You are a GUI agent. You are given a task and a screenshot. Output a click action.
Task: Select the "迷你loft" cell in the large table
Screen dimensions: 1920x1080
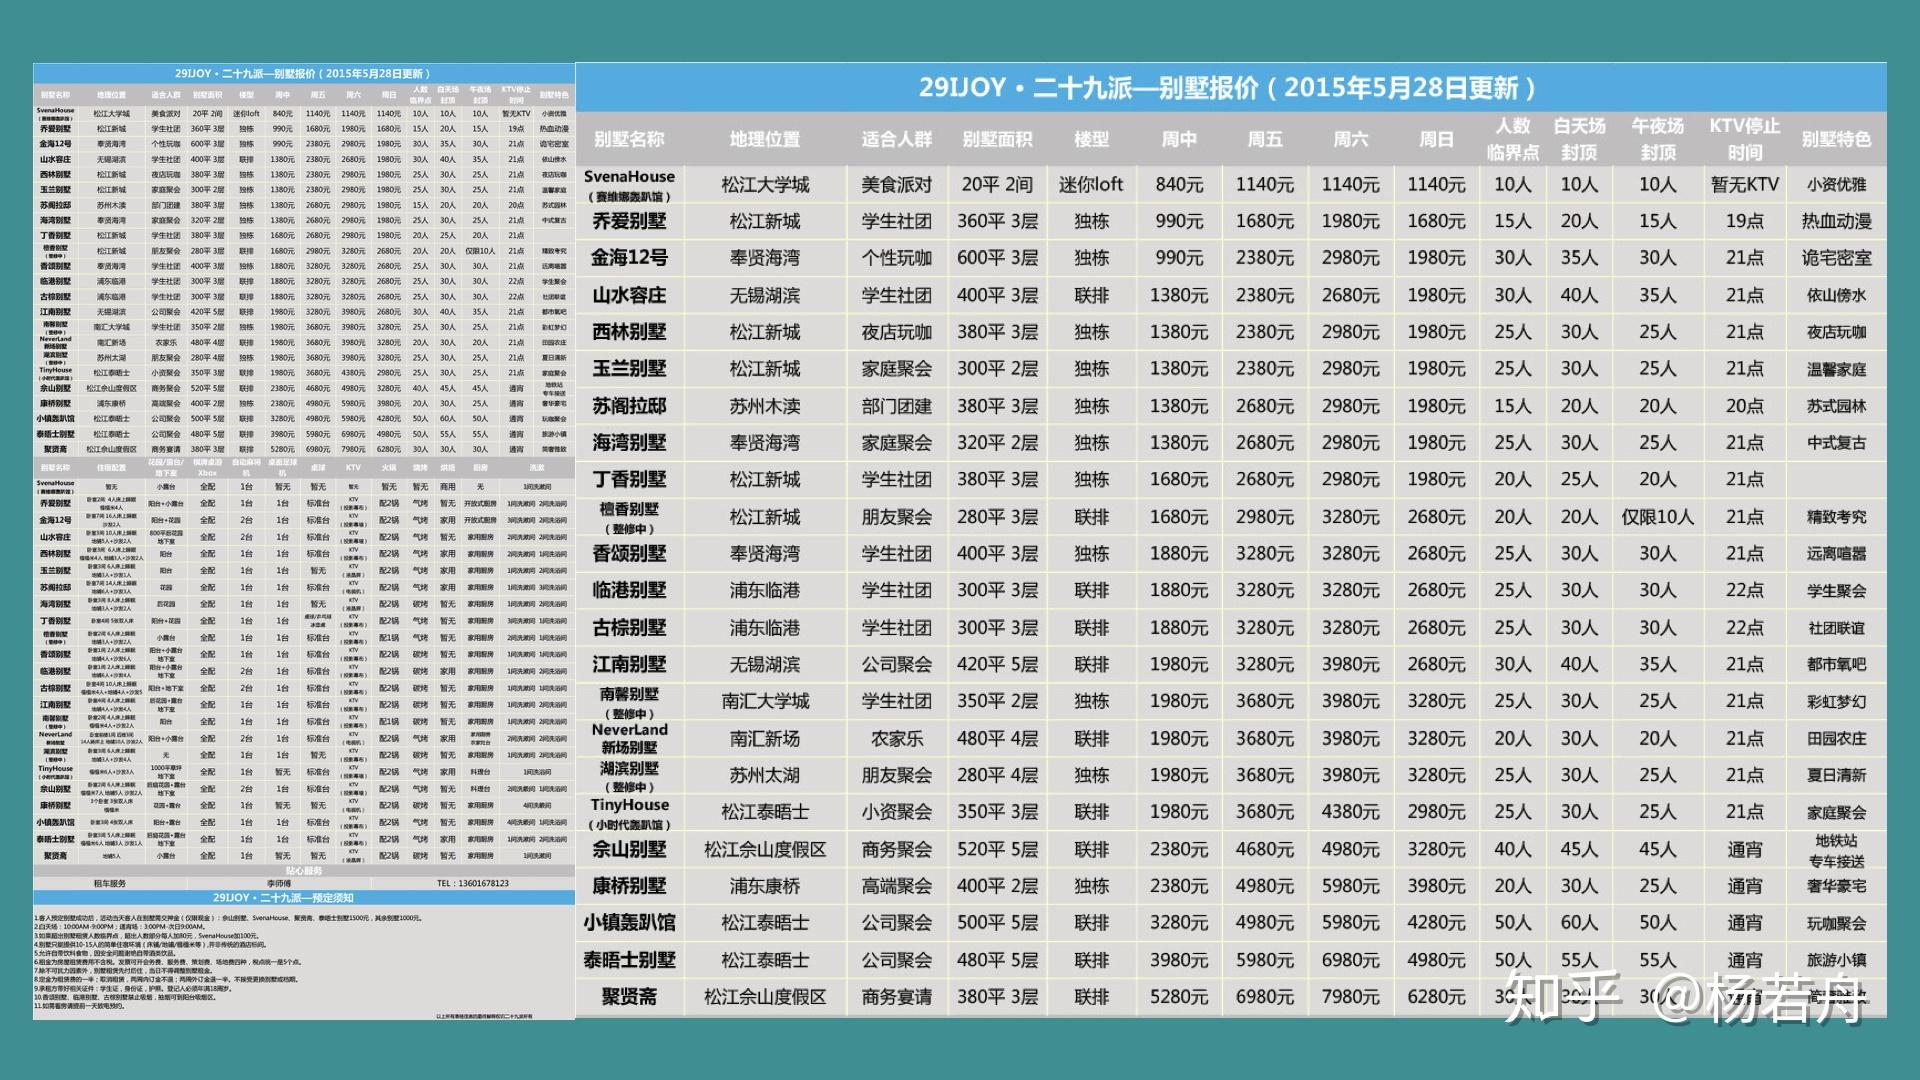point(1091,185)
